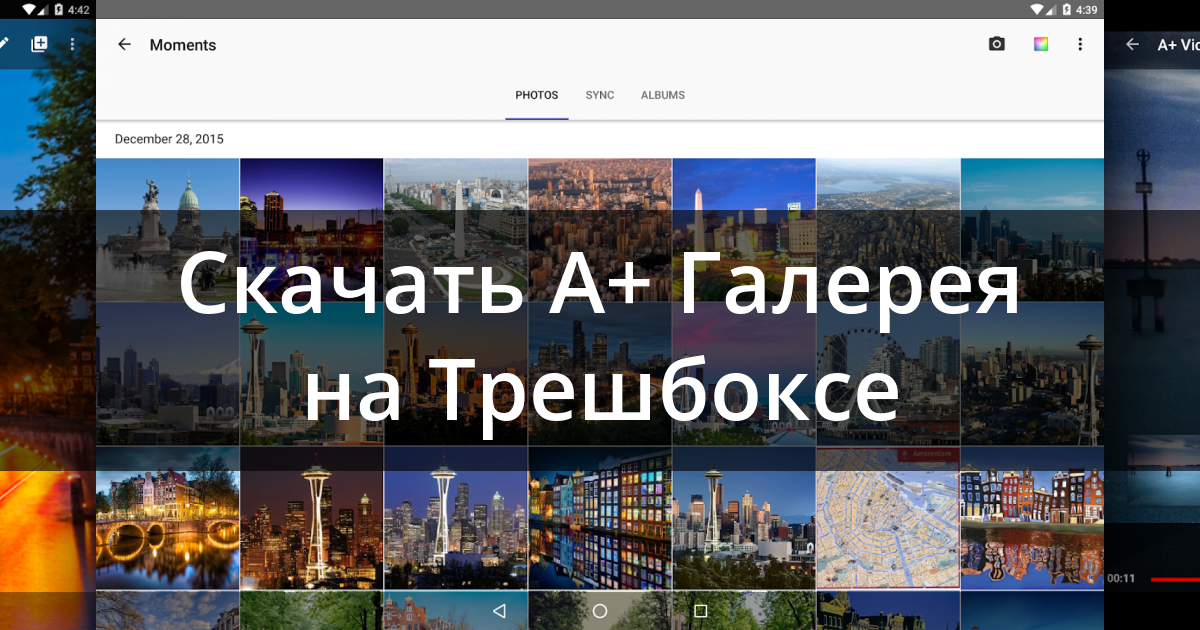This screenshot has width=1200, height=630.
Task: Switch to the ALBUMS tab
Action: click(663, 95)
